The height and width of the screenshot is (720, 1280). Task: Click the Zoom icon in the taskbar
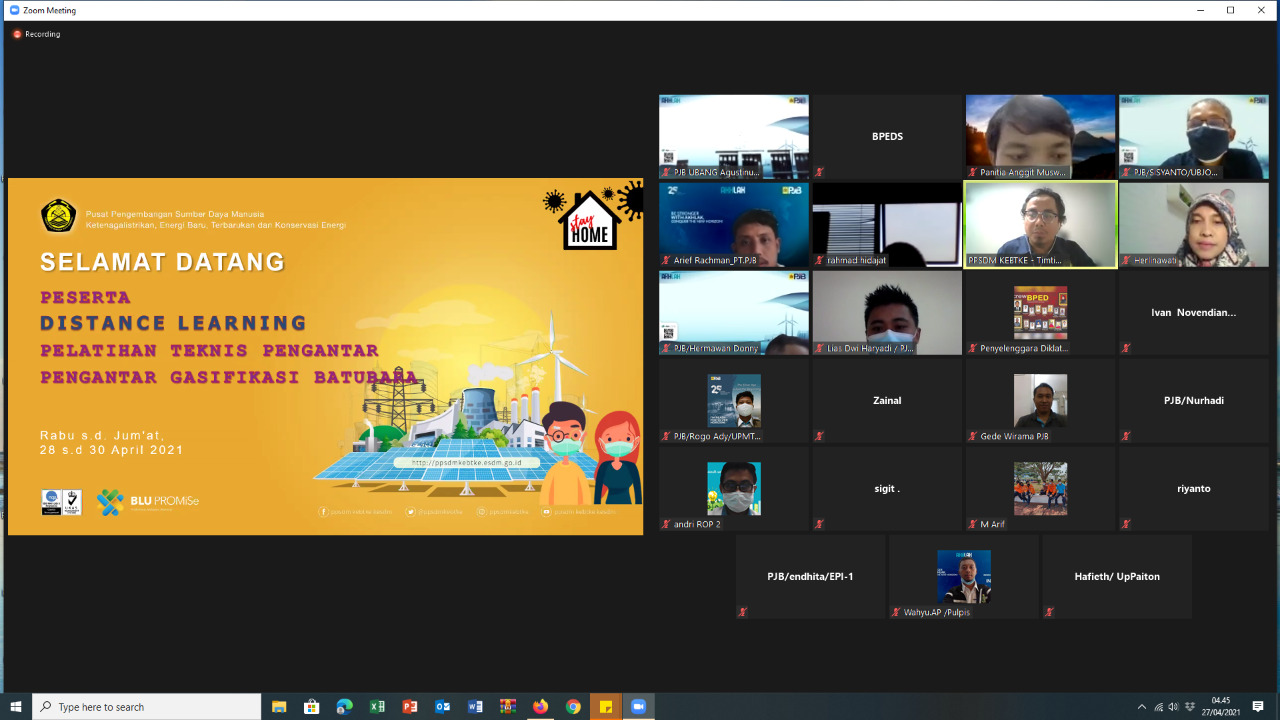tap(638, 707)
